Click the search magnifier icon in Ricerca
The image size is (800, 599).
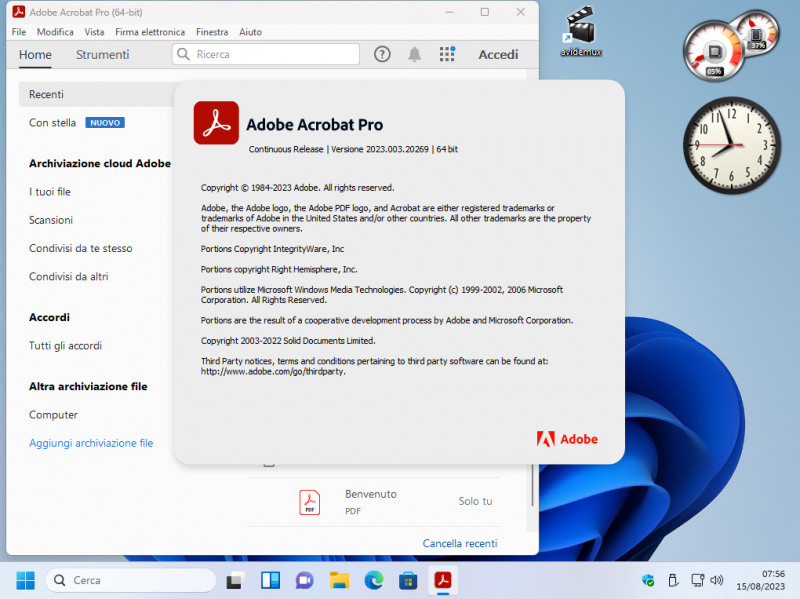pyautogui.click(x=184, y=54)
